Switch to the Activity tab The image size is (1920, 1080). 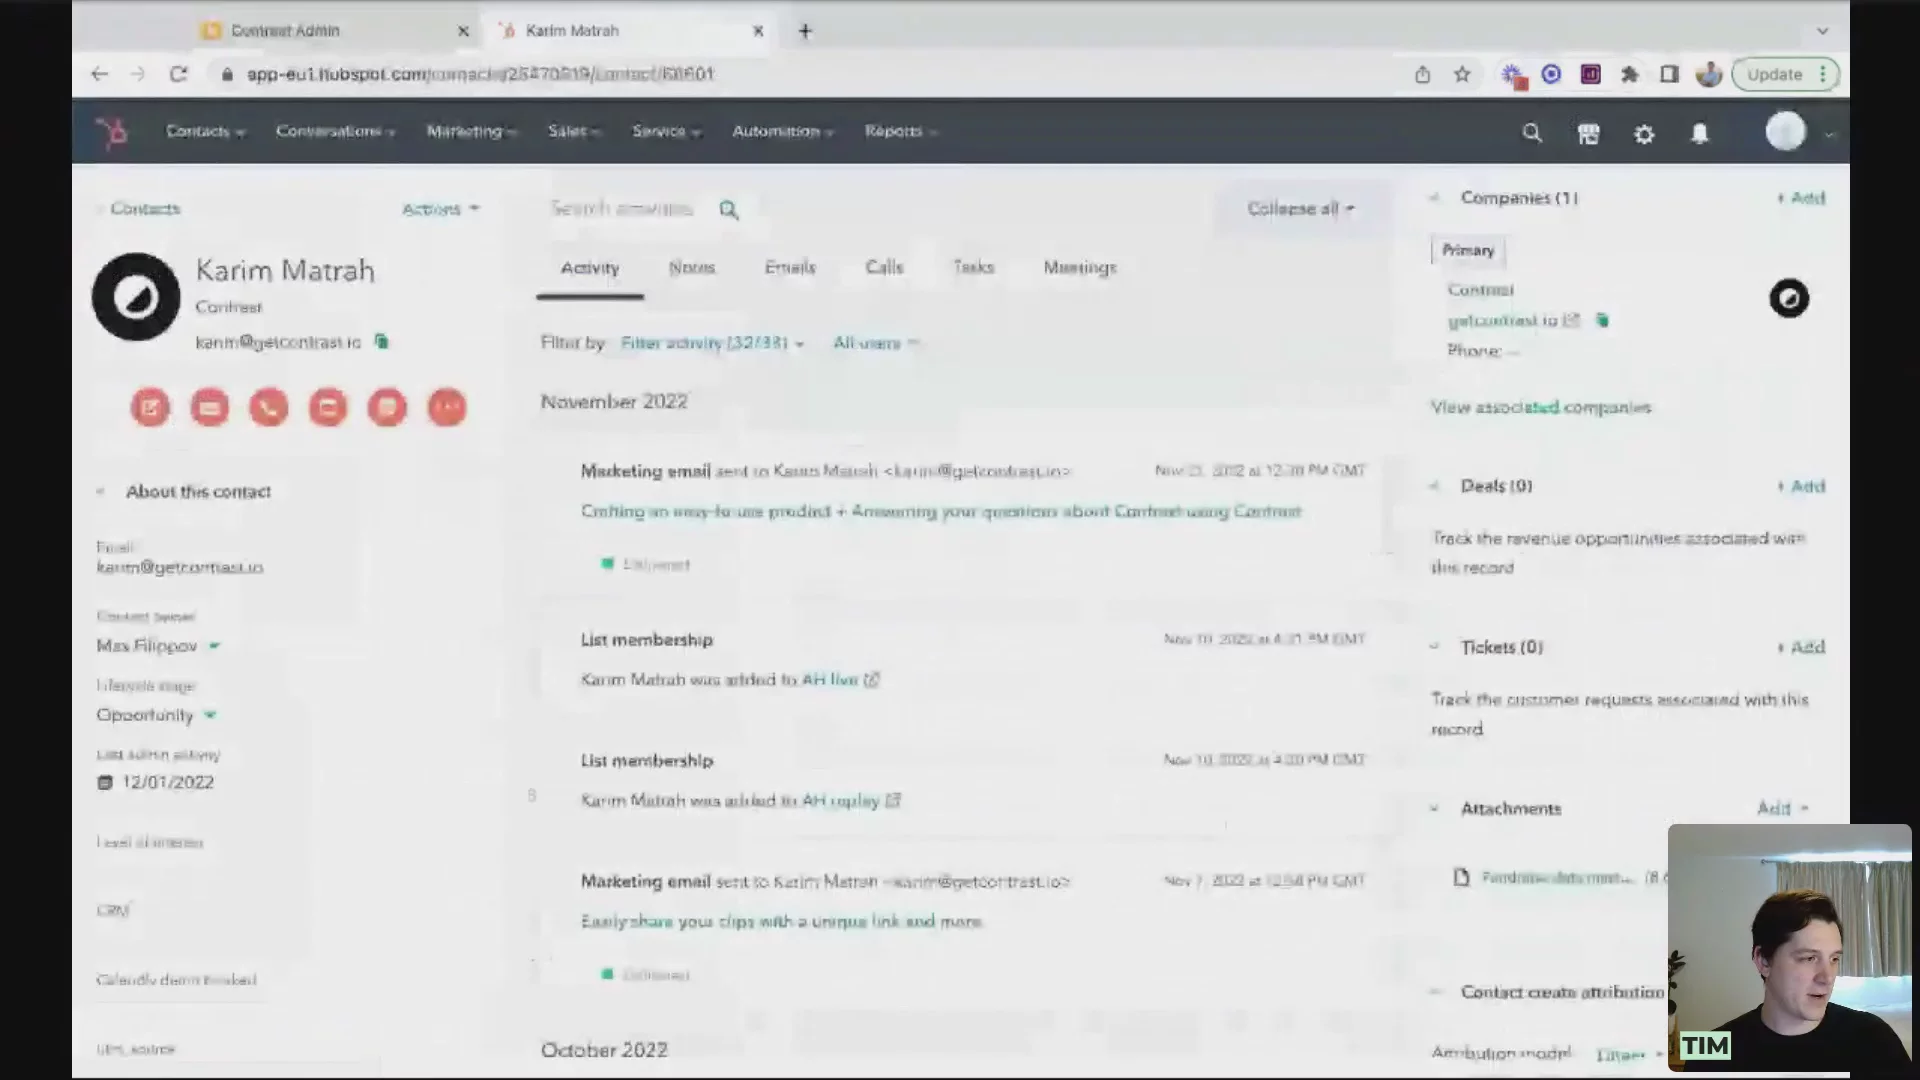coord(590,268)
